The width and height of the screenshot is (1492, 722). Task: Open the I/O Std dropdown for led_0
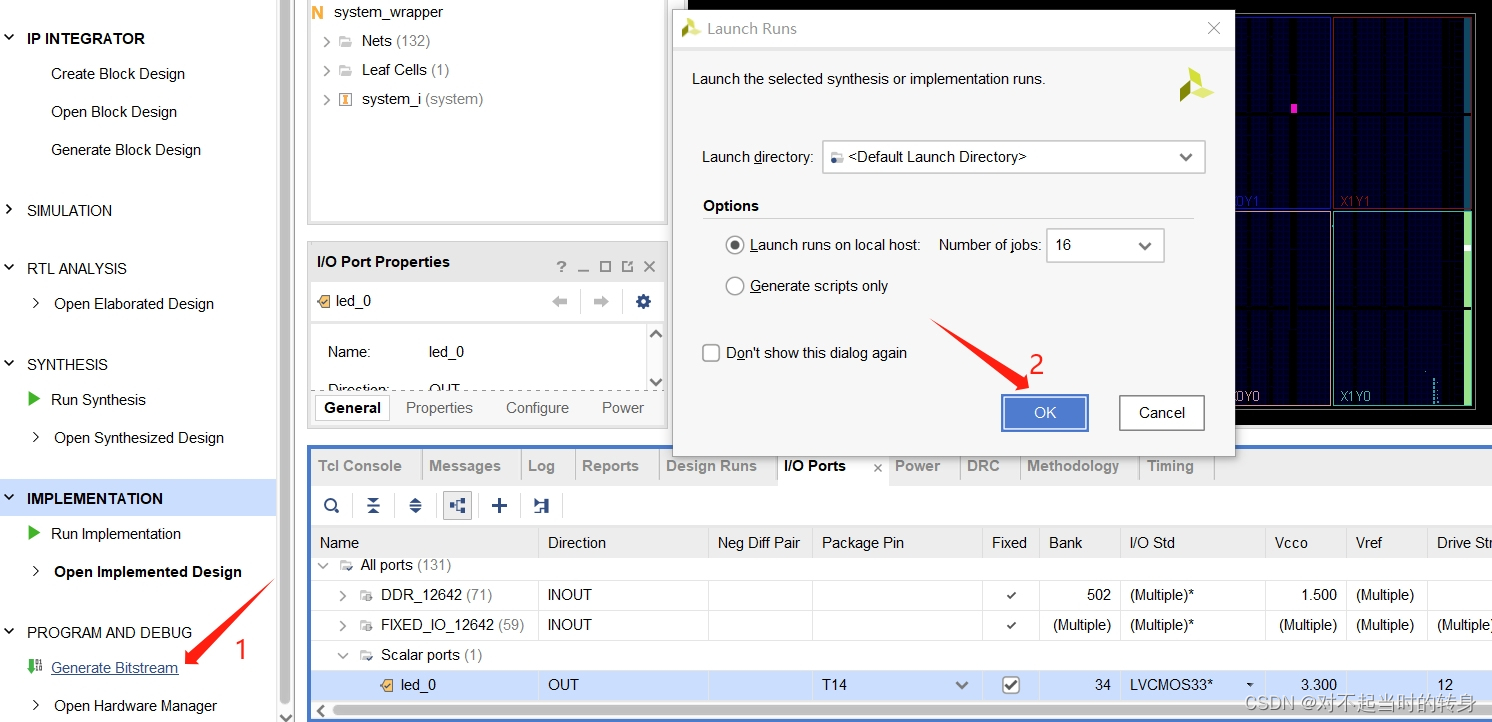point(1250,685)
